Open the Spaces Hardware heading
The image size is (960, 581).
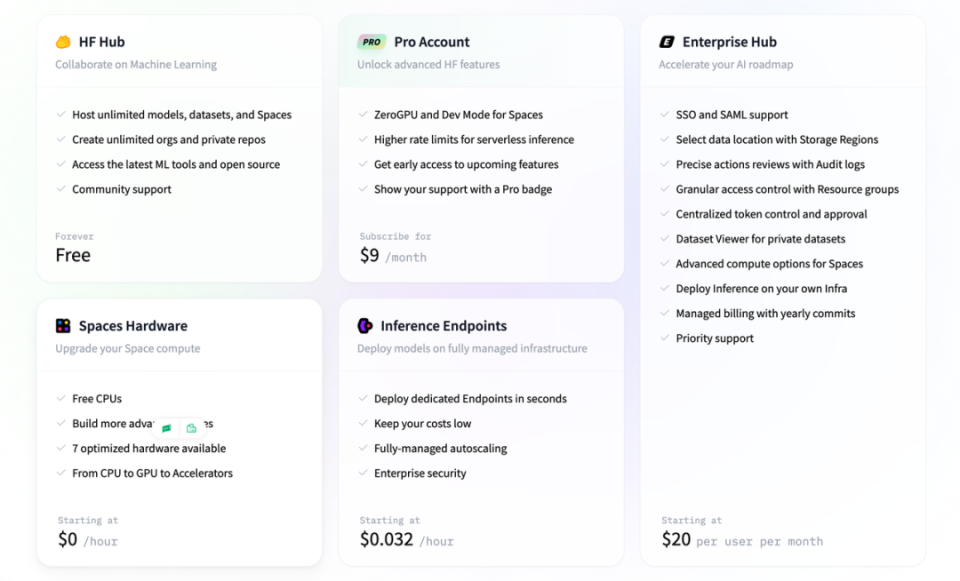point(133,326)
